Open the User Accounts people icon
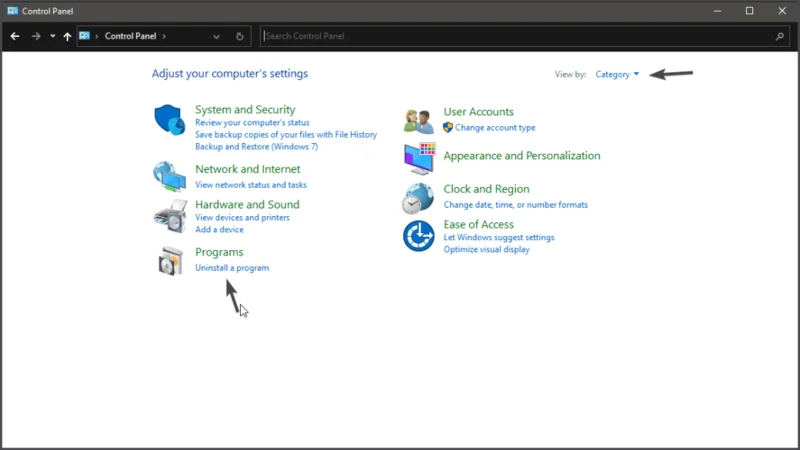Image resolution: width=800 pixels, height=450 pixels. (418, 121)
